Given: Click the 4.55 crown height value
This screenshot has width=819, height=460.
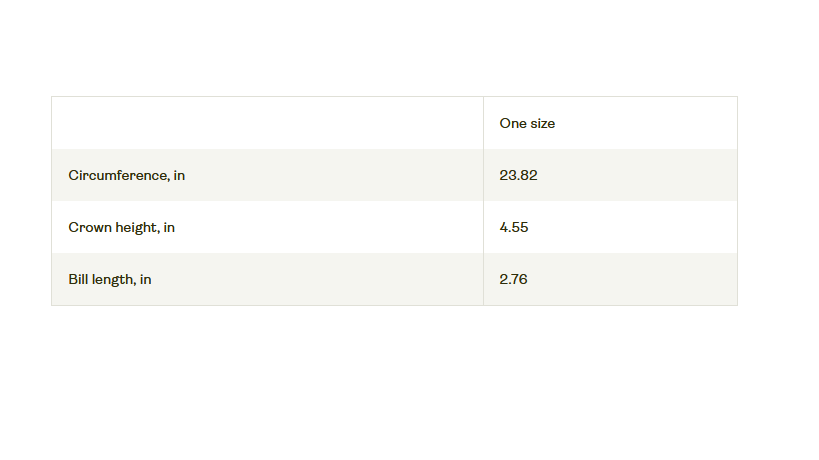Looking at the screenshot, I should pyautogui.click(x=514, y=227).
